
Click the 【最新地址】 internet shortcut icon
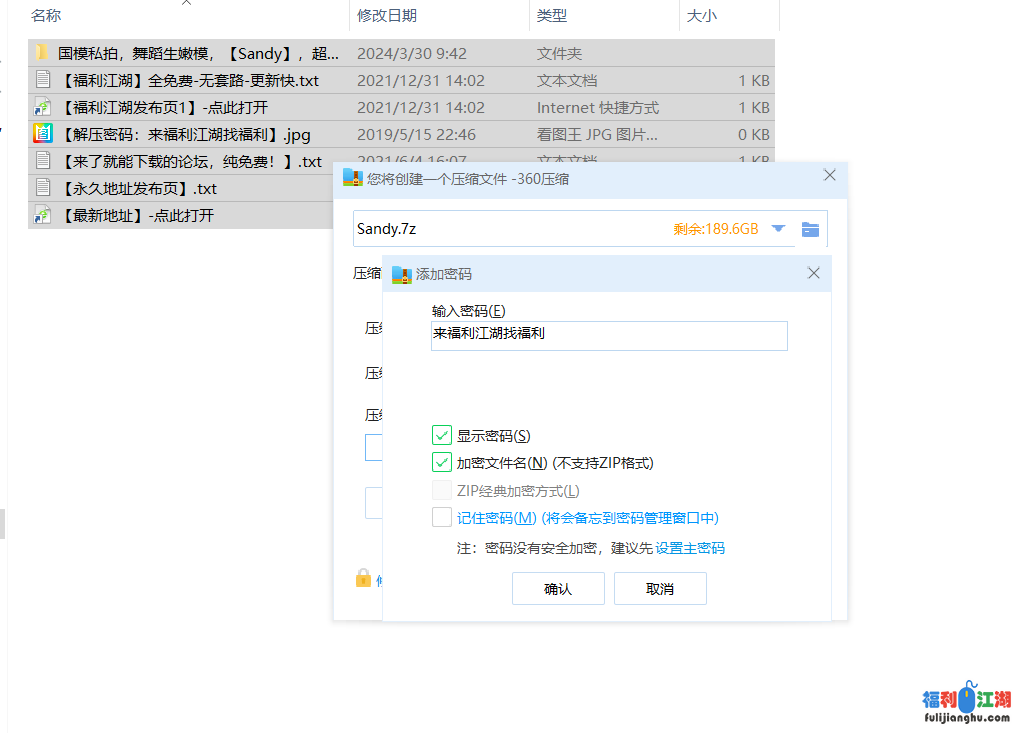tap(42, 215)
